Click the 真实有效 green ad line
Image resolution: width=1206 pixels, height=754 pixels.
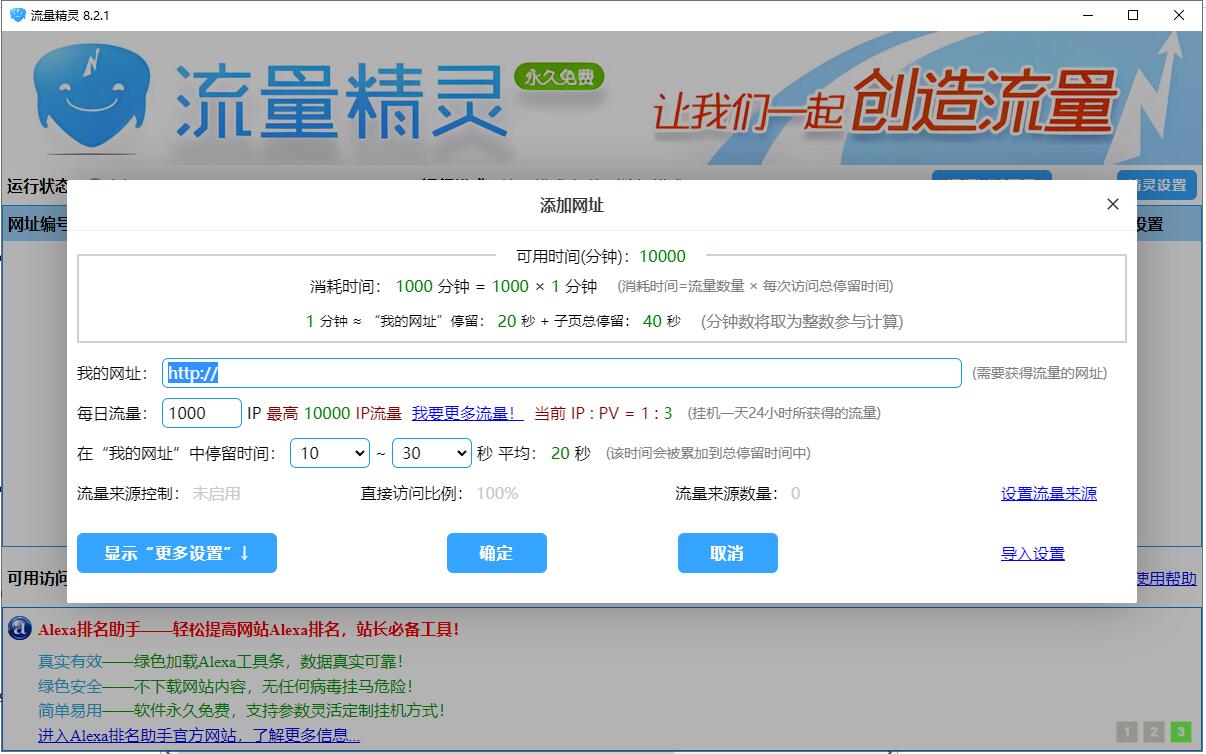(221, 661)
